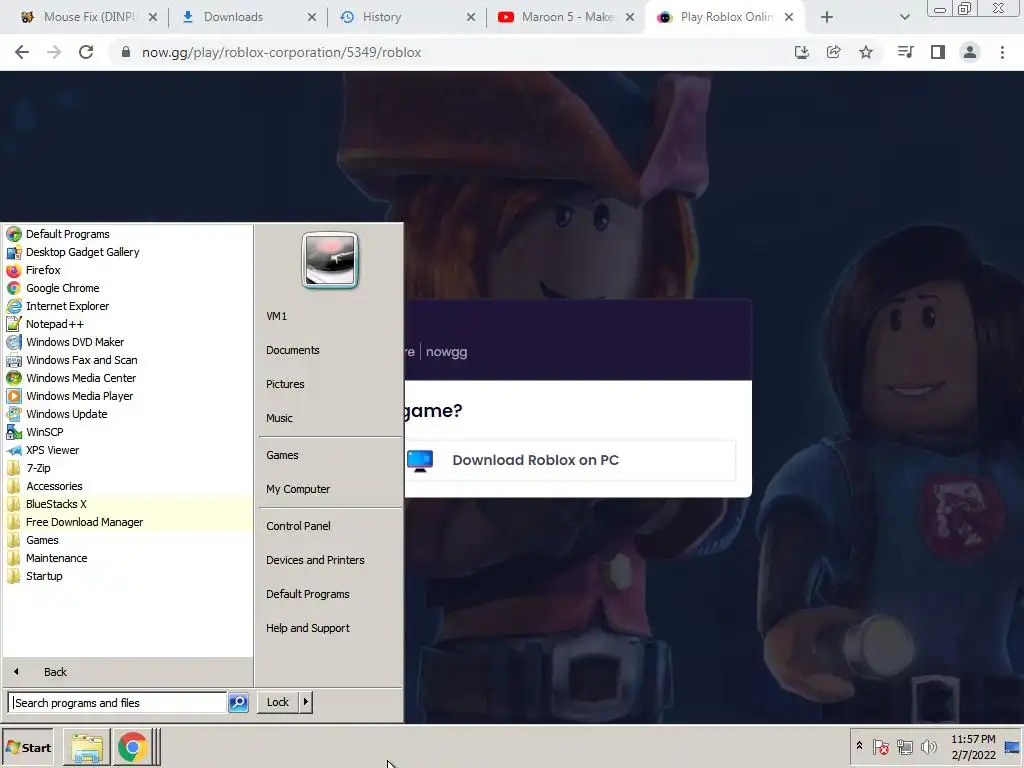The width and height of the screenshot is (1024, 768).
Task: Launch Notepad++
Action: tap(127, 324)
